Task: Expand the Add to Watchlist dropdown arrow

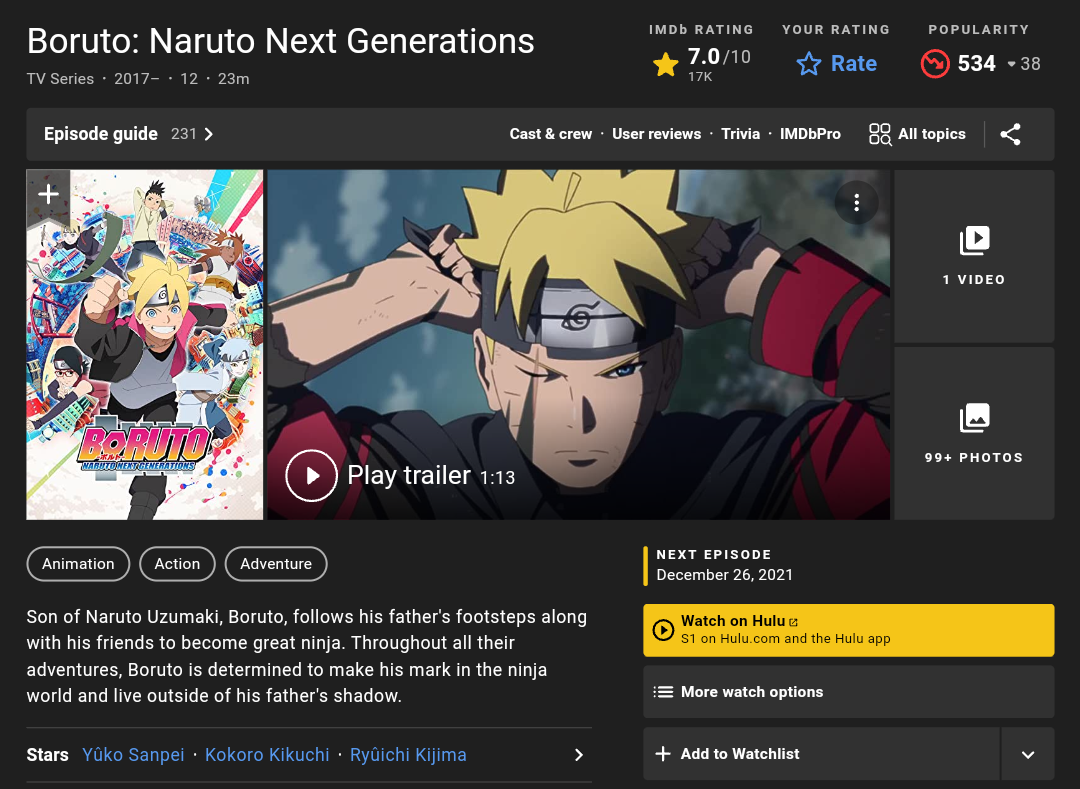Action: 1027,754
